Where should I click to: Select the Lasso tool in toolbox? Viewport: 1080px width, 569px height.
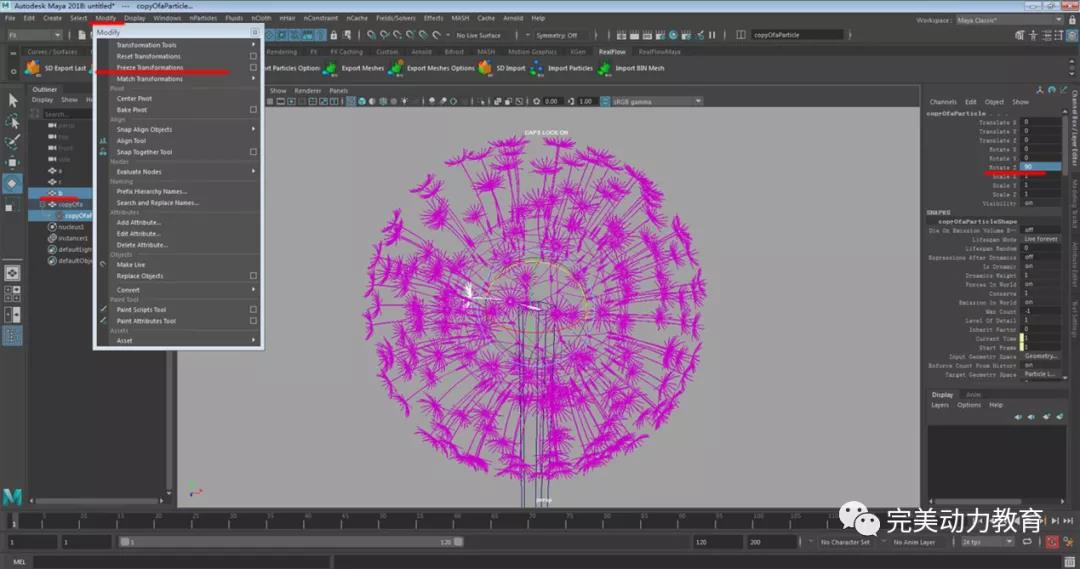(x=13, y=121)
